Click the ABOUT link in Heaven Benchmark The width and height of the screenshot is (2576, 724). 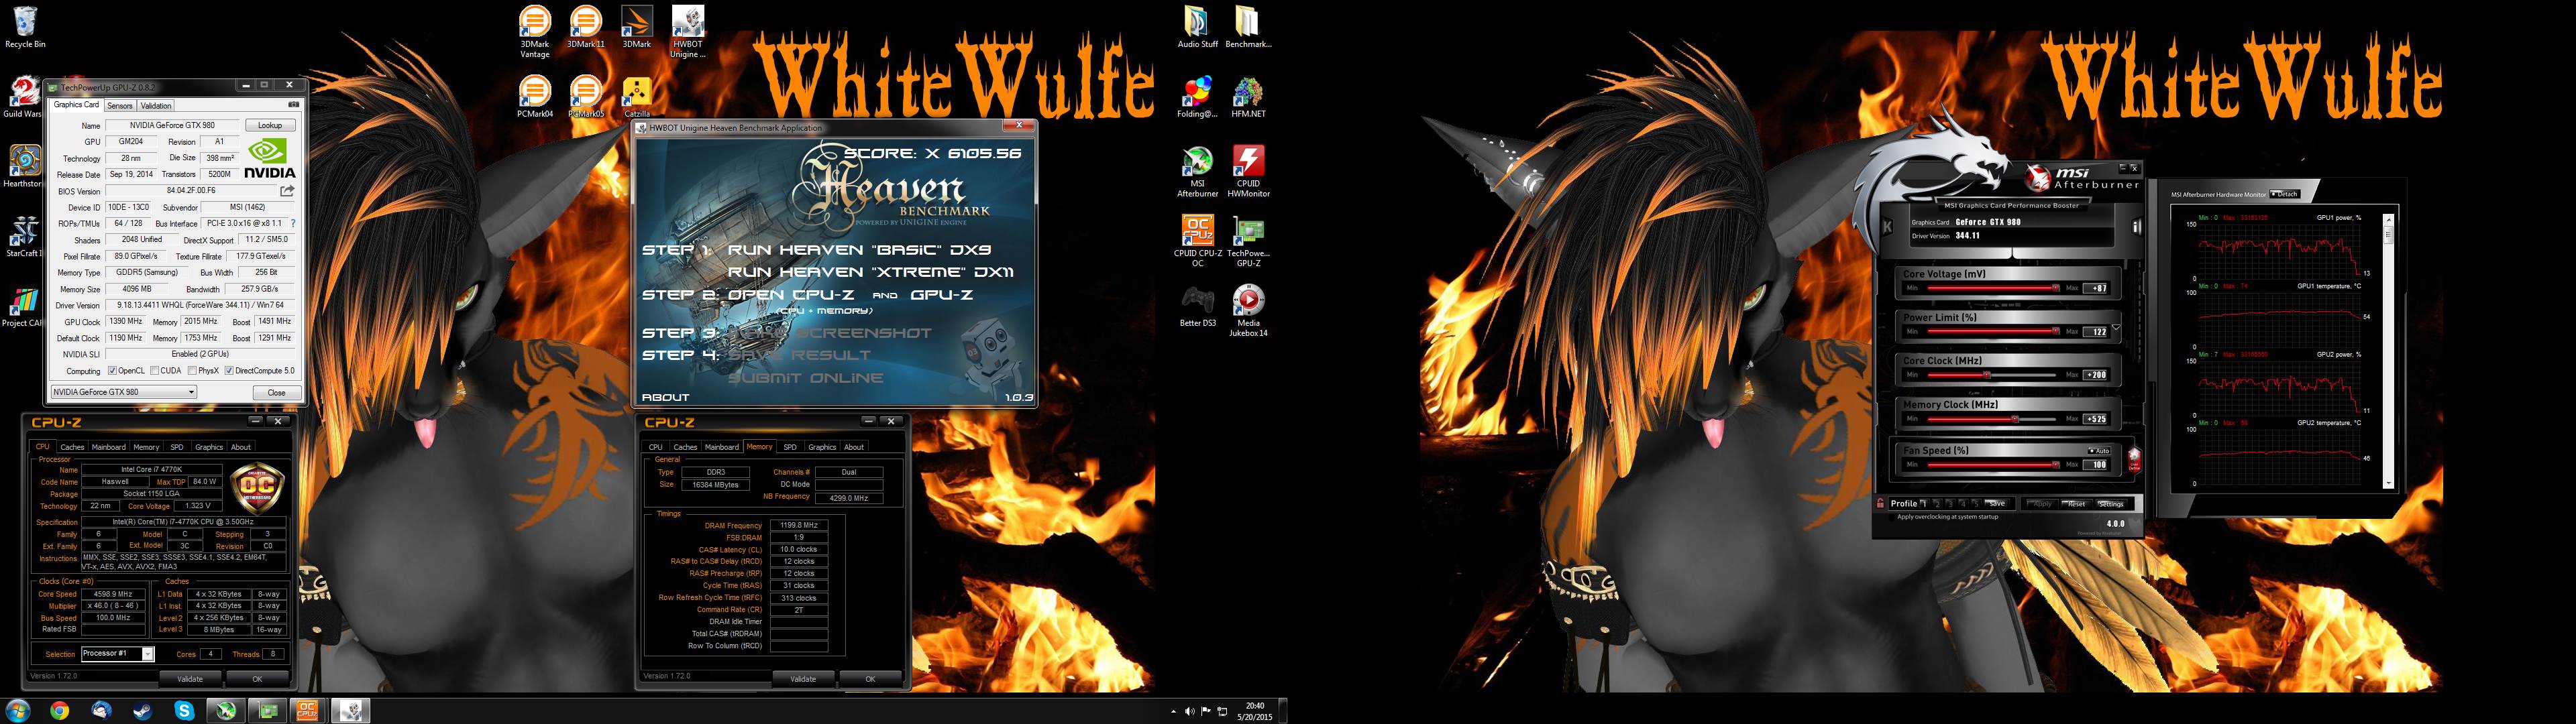pos(665,397)
